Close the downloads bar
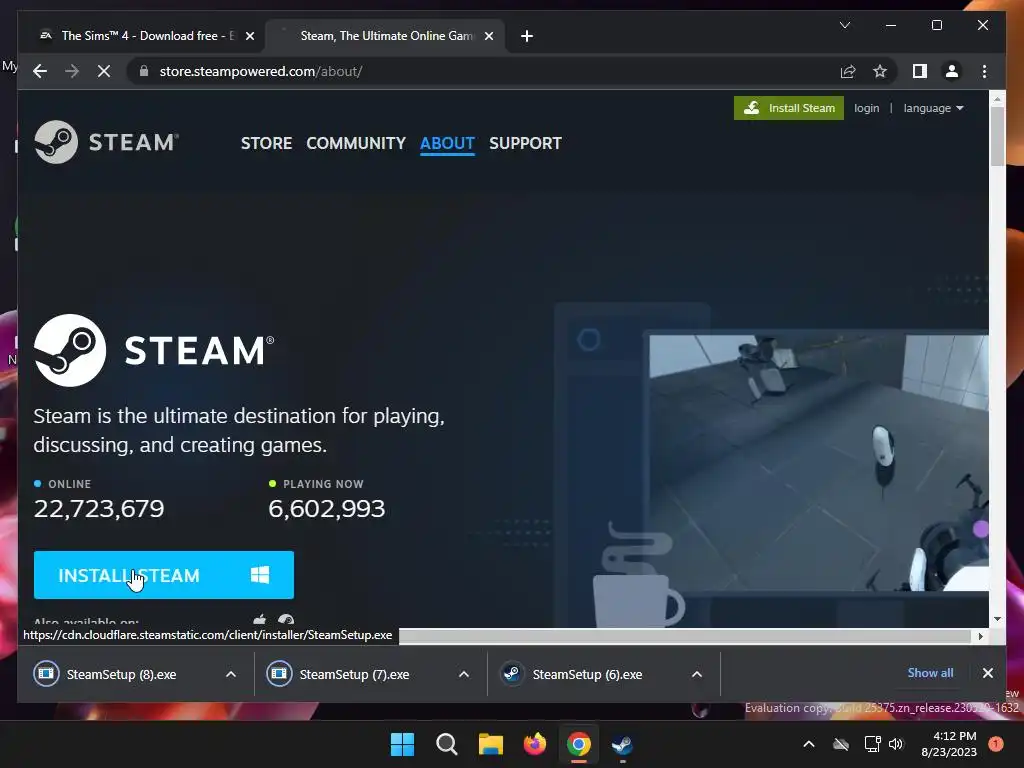The image size is (1024, 768). pos(987,673)
